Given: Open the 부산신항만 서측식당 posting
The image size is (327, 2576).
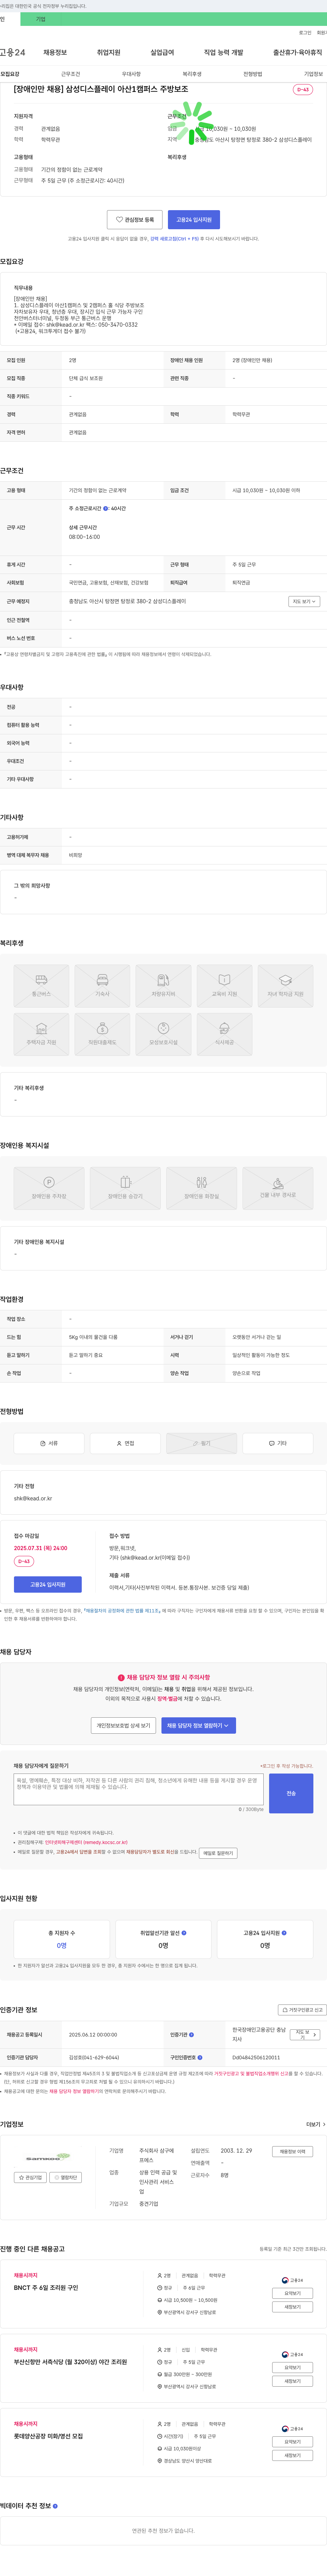Looking at the screenshot, I should (x=70, y=2362).
